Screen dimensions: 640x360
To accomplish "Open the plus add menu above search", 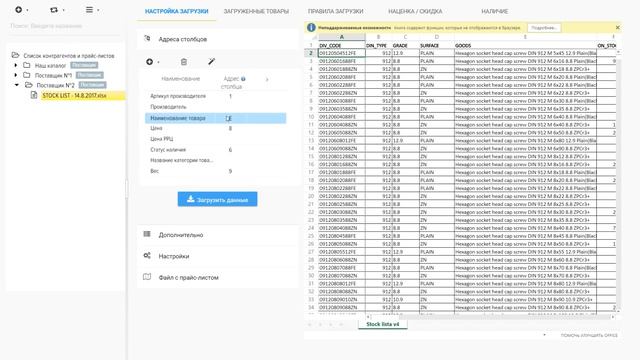I will pyautogui.click(x=21, y=10).
